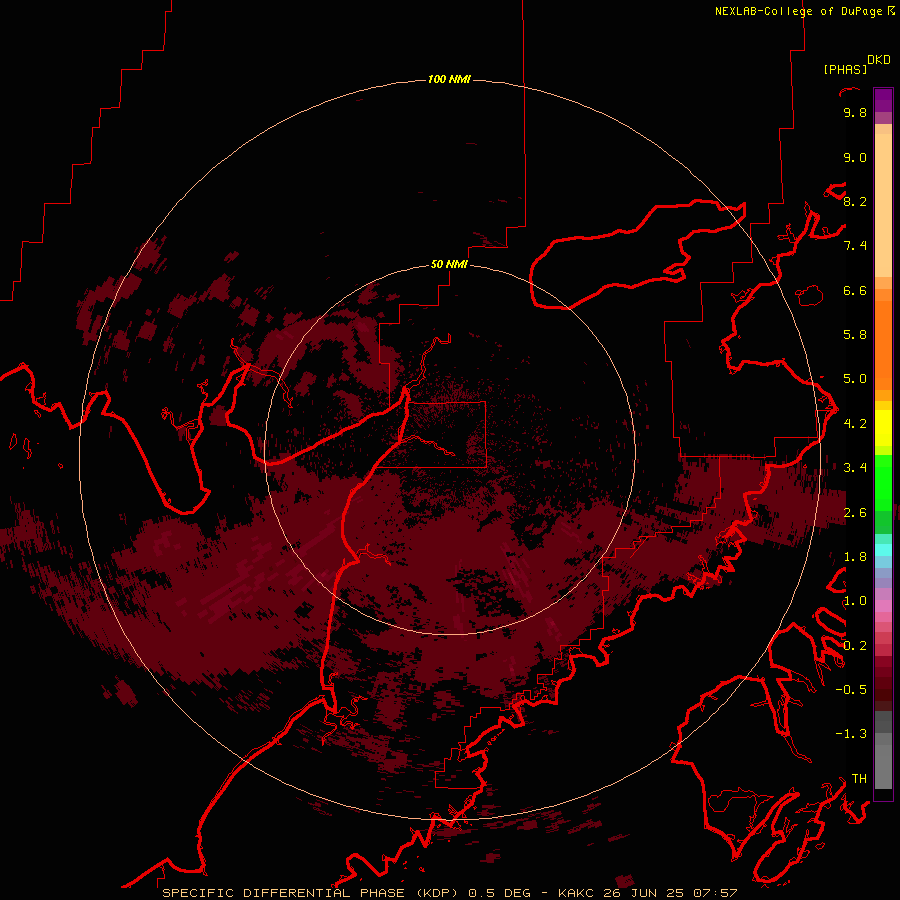Image resolution: width=900 pixels, height=900 pixels.
Task: Click the 0.5 DEG elevation text in the caption
Action: pyautogui.click(x=499, y=893)
